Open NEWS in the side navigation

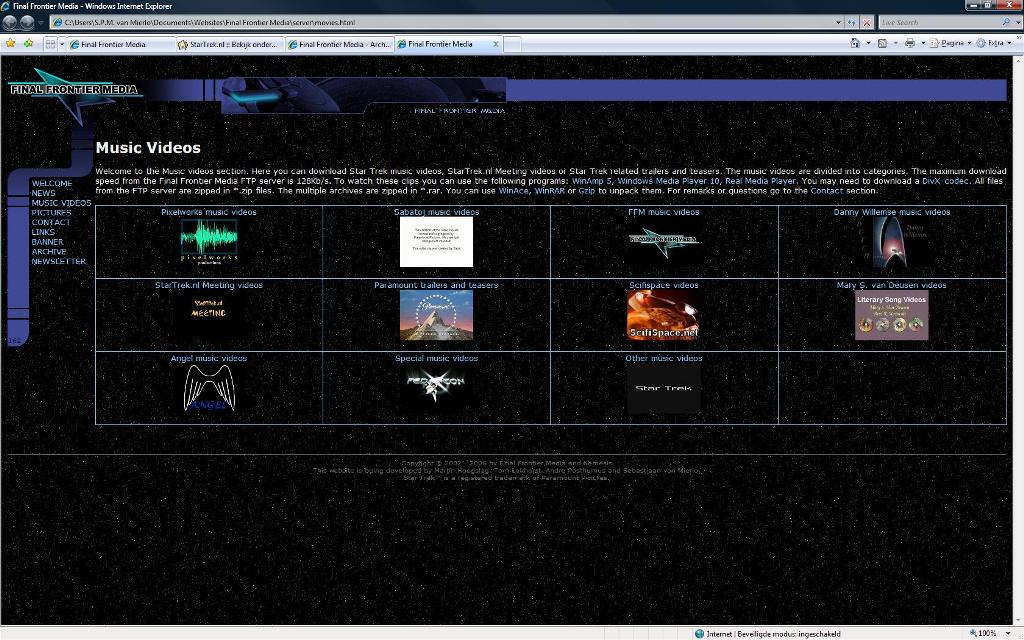(43, 193)
